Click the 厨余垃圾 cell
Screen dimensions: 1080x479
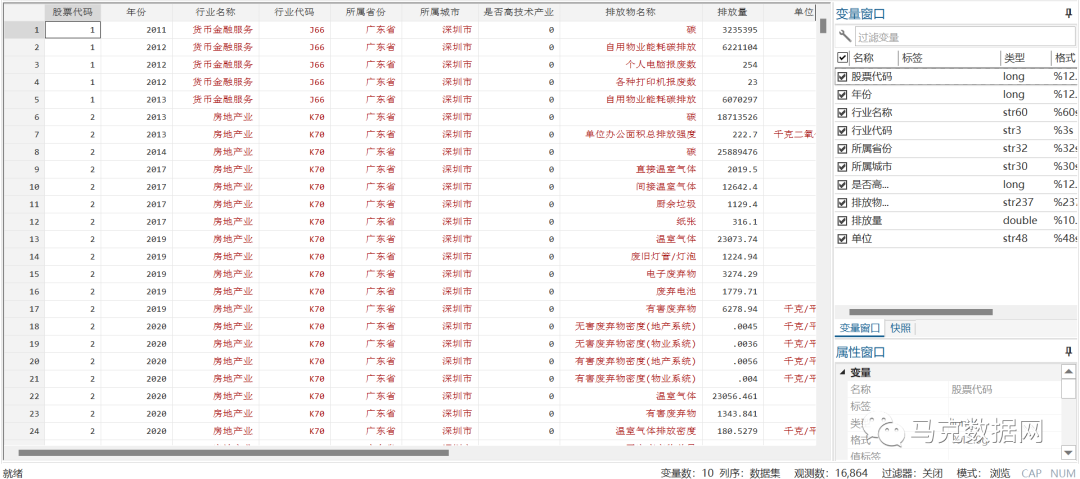631,204
